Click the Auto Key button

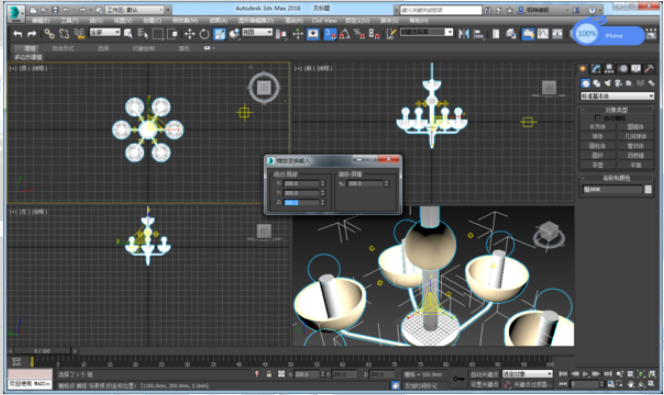coord(484,374)
